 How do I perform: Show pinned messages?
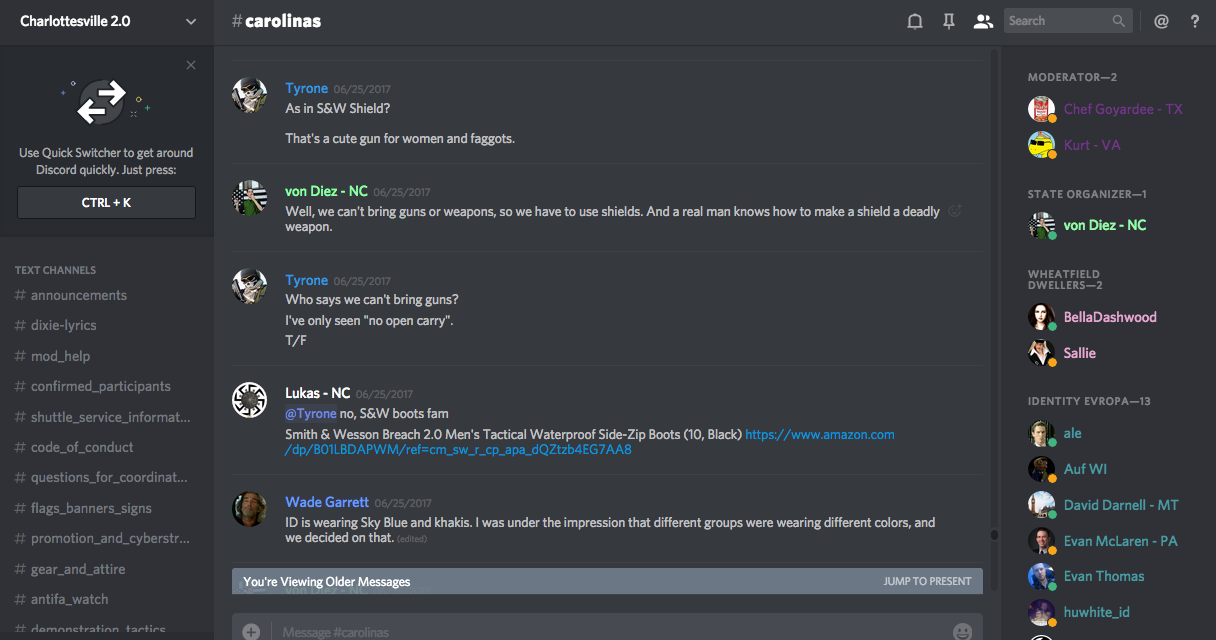pyautogui.click(x=949, y=21)
